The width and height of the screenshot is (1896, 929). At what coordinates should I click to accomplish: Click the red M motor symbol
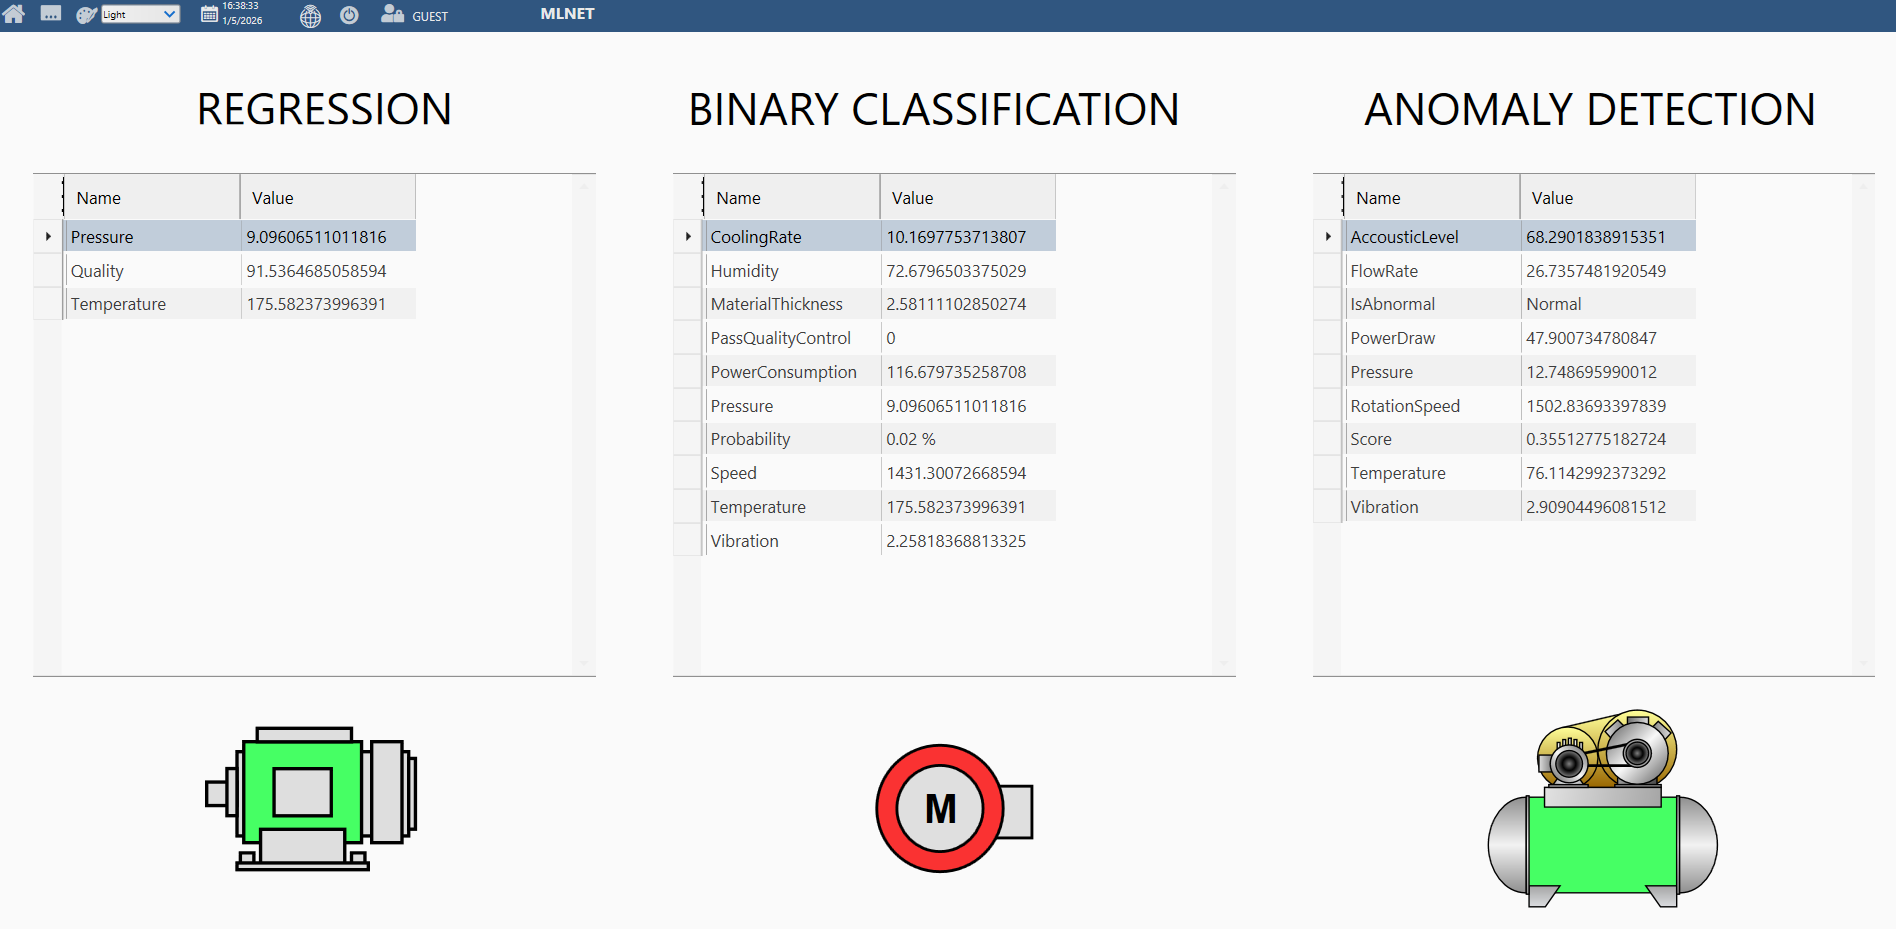pos(940,808)
